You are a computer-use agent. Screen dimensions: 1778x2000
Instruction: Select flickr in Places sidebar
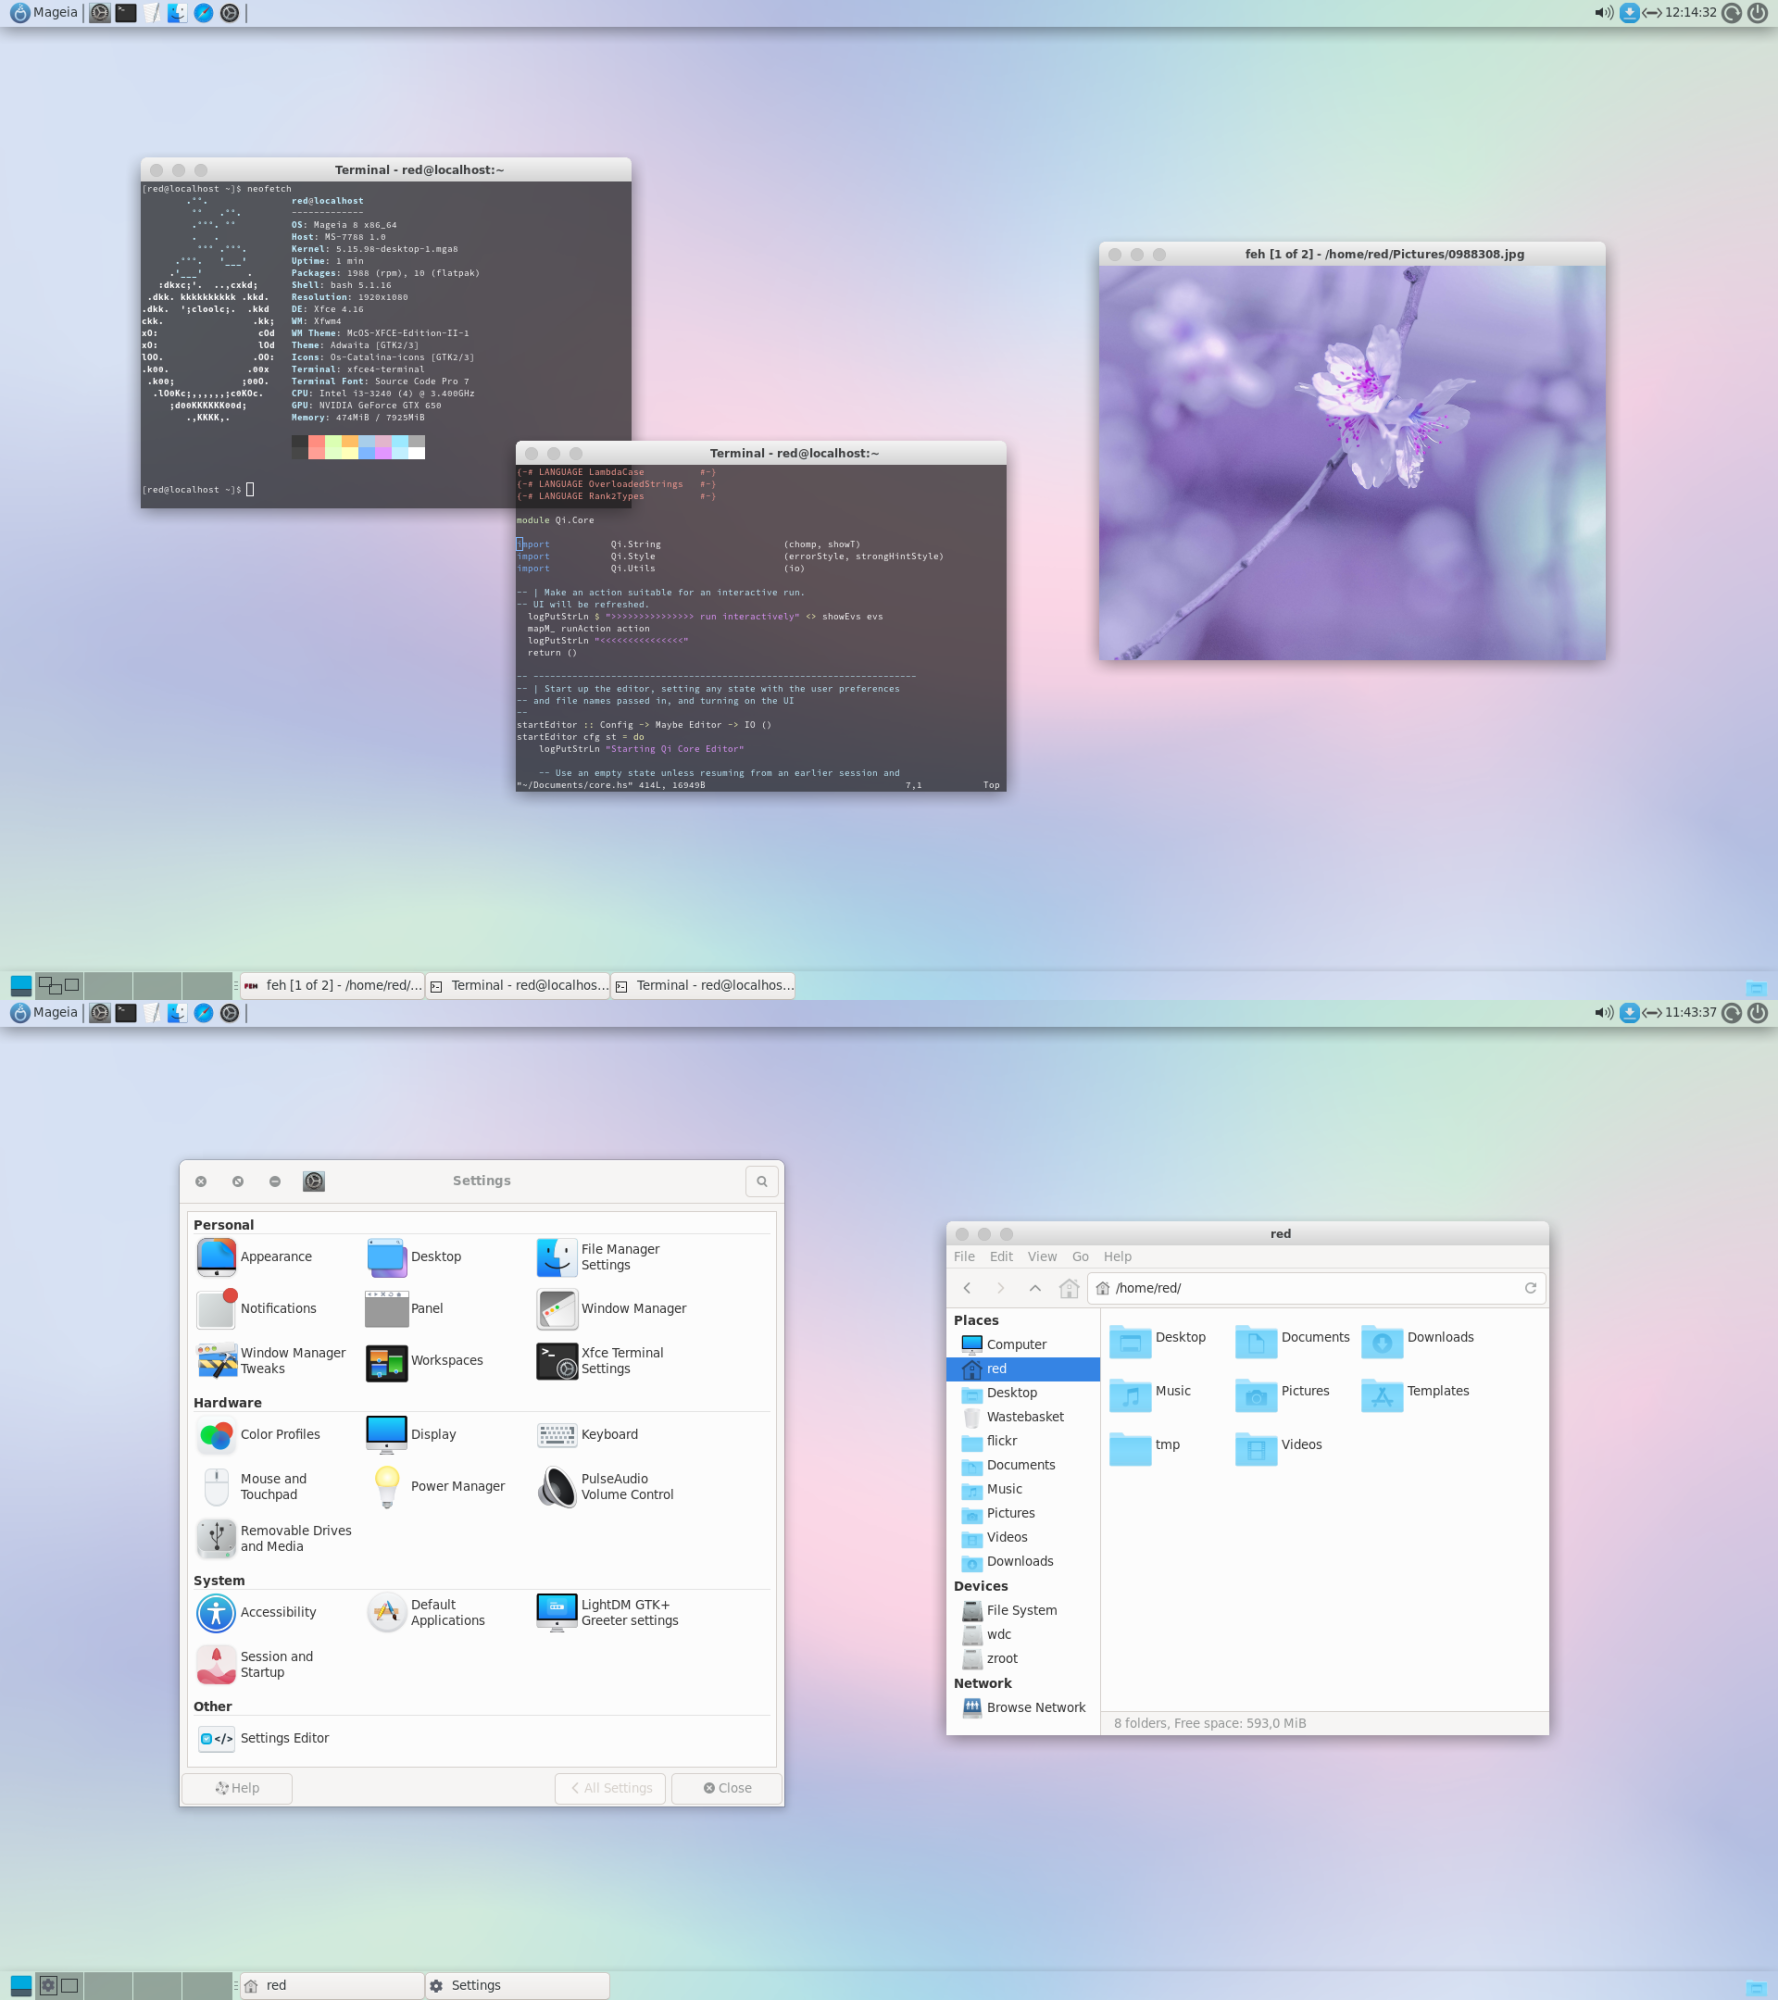[1023, 1441]
